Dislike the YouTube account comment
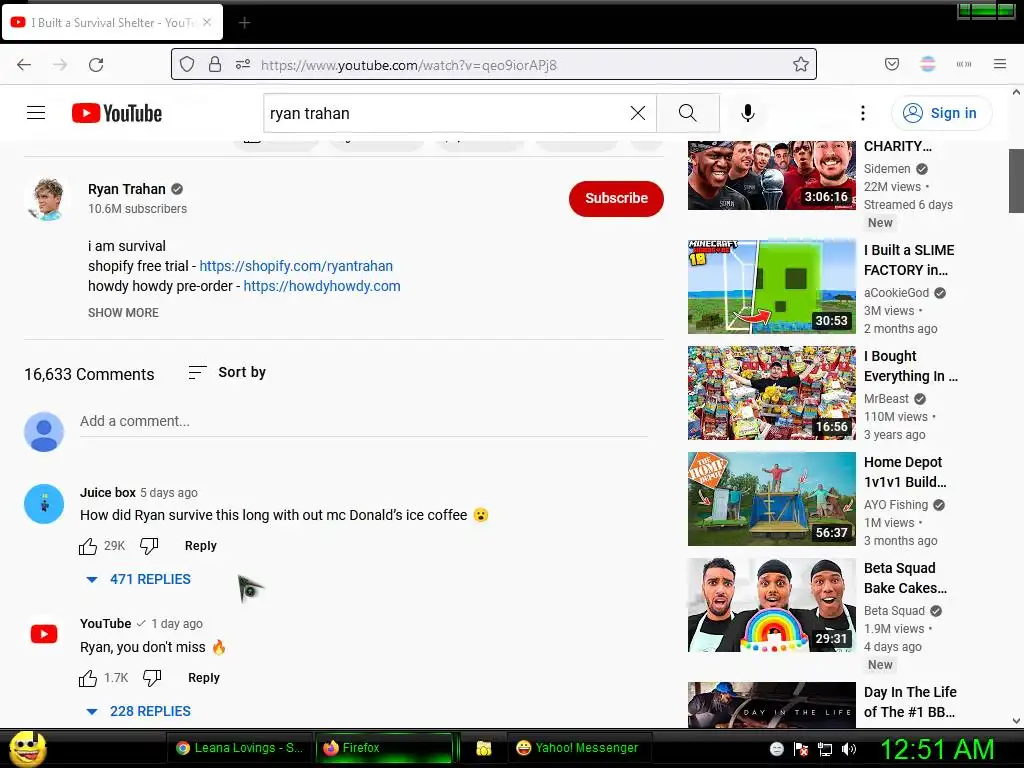 [x=152, y=678]
